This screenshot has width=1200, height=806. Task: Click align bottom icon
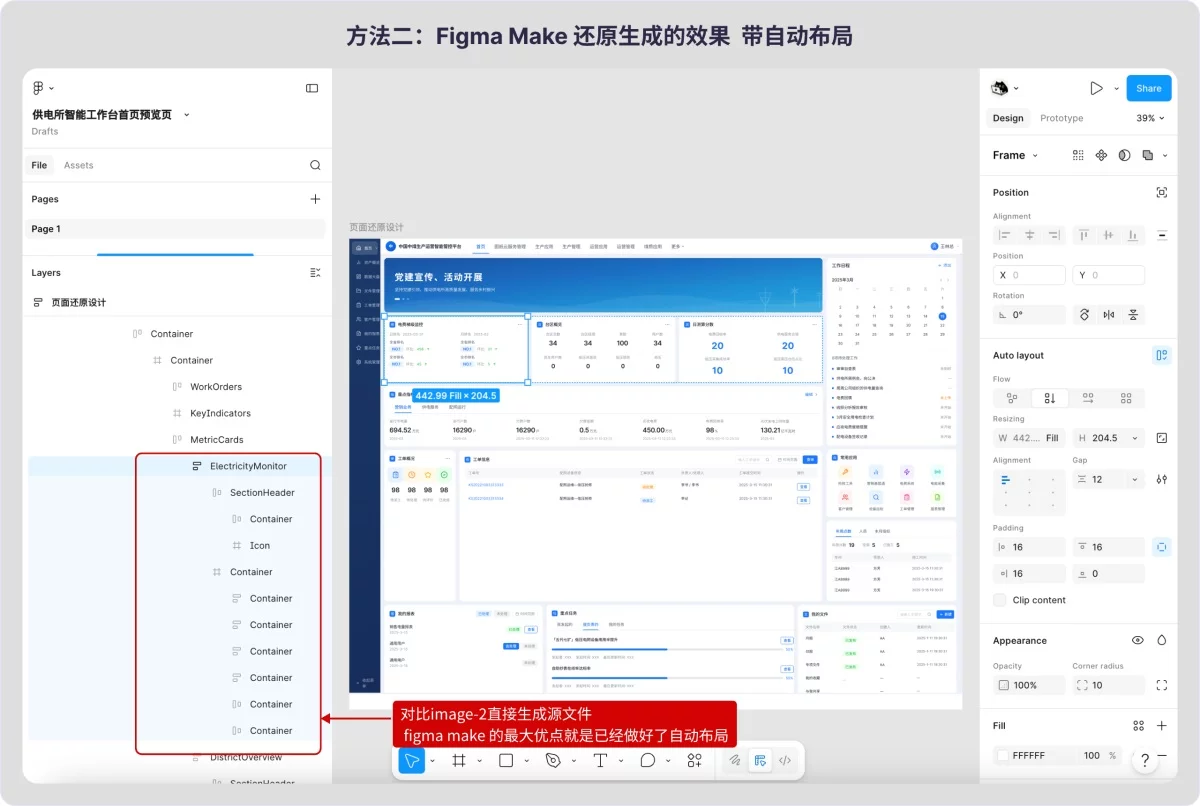tap(1133, 235)
